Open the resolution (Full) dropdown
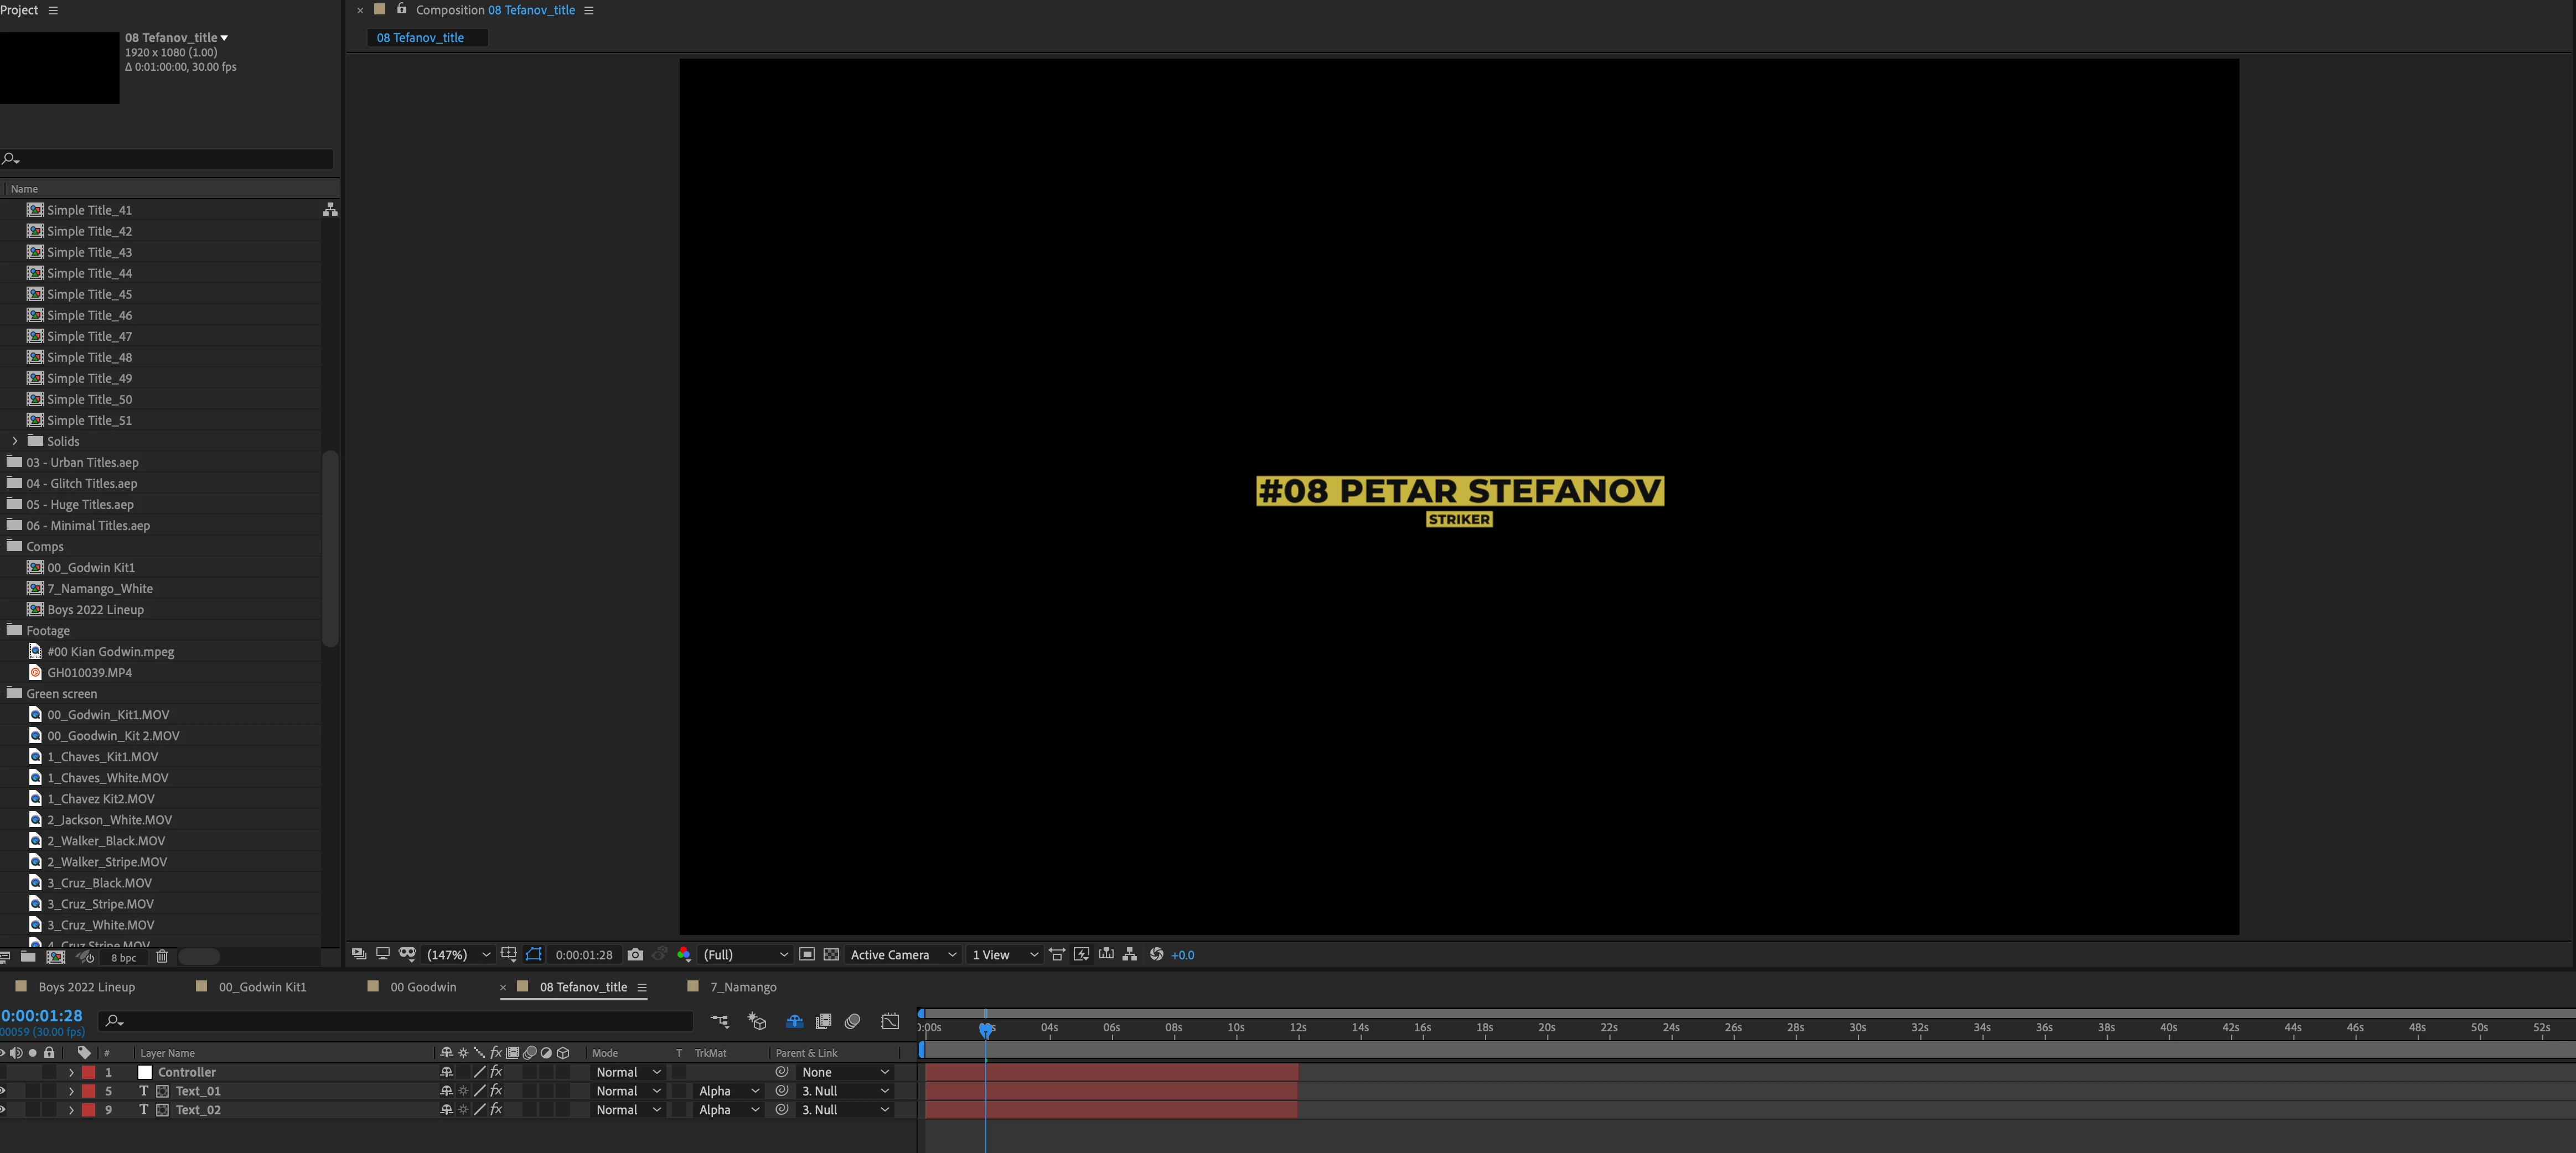2576x1153 pixels. [x=745, y=954]
